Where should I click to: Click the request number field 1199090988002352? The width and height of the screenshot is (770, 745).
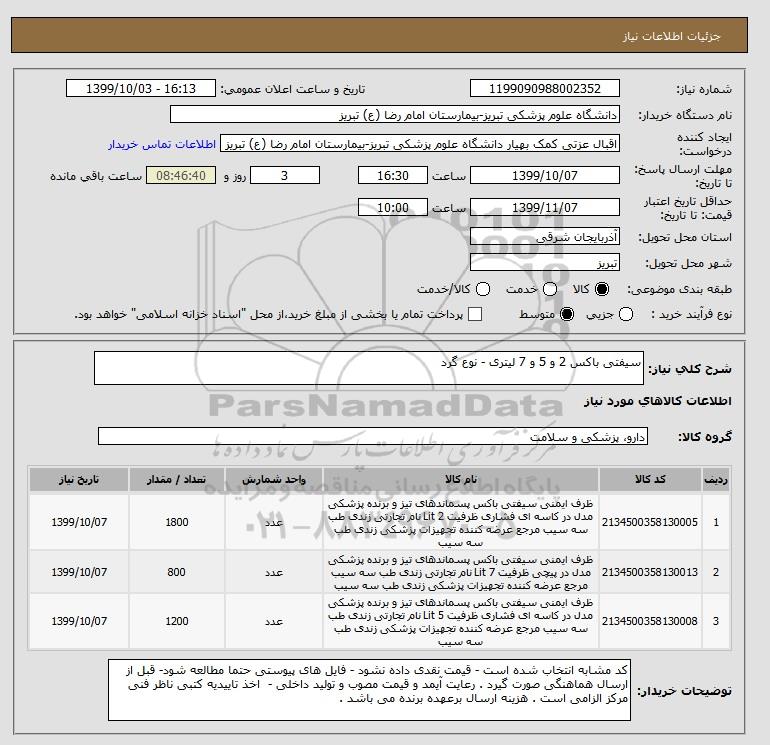(x=545, y=89)
